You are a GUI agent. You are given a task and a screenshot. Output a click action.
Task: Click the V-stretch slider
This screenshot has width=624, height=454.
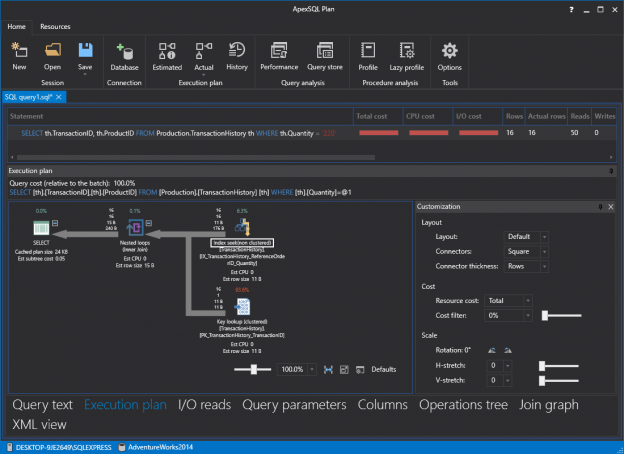[x=559, y=381]
